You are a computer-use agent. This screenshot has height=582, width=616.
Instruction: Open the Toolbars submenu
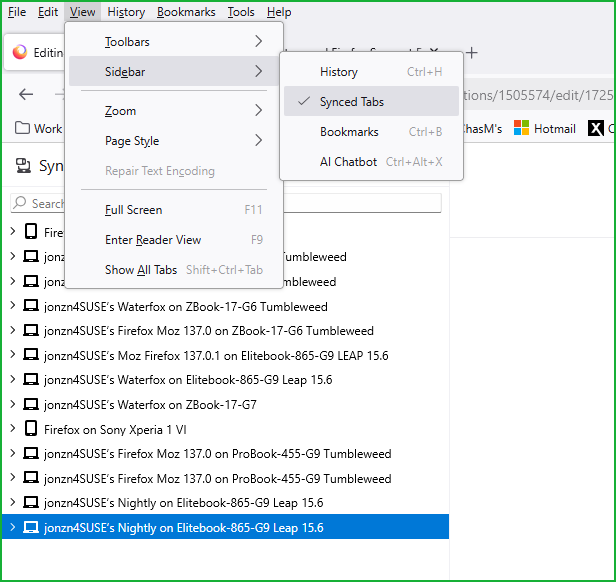tap(174, 41)
